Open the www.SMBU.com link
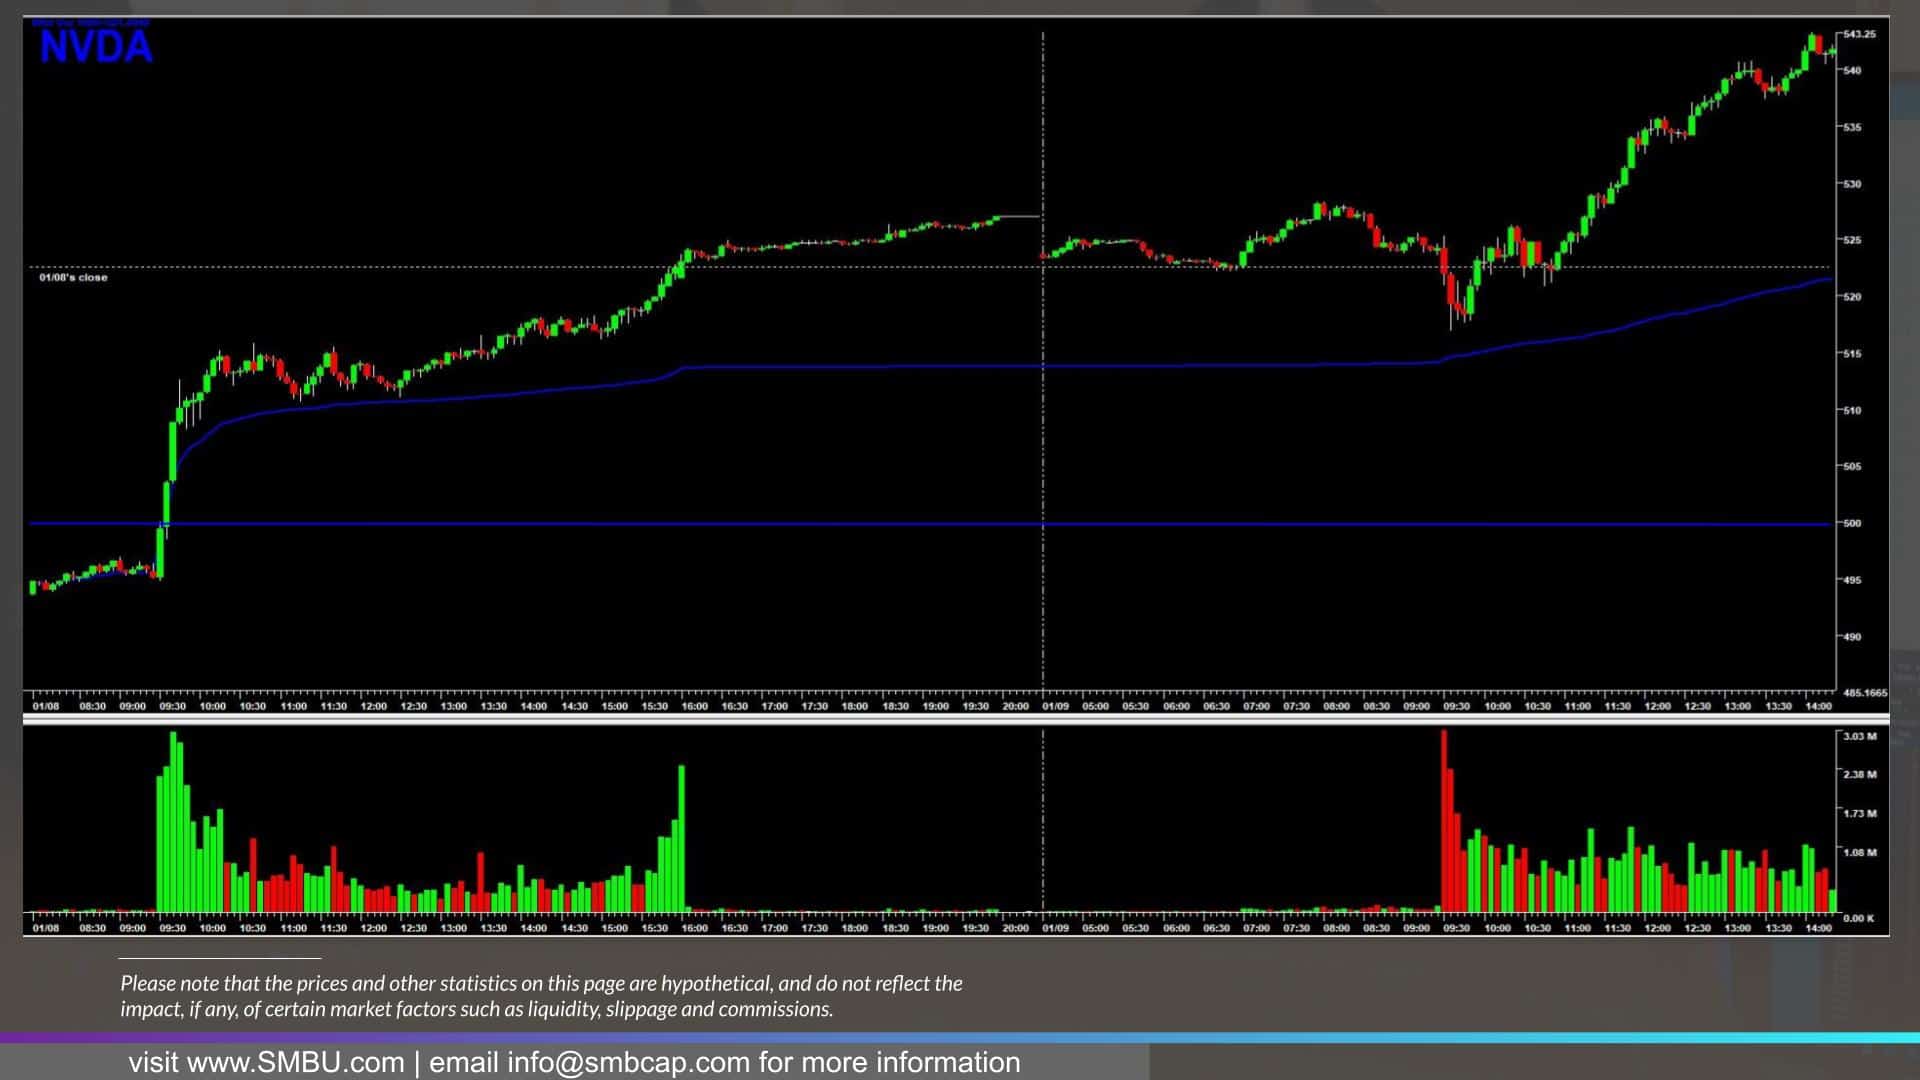 click(x=296, y=1062)
